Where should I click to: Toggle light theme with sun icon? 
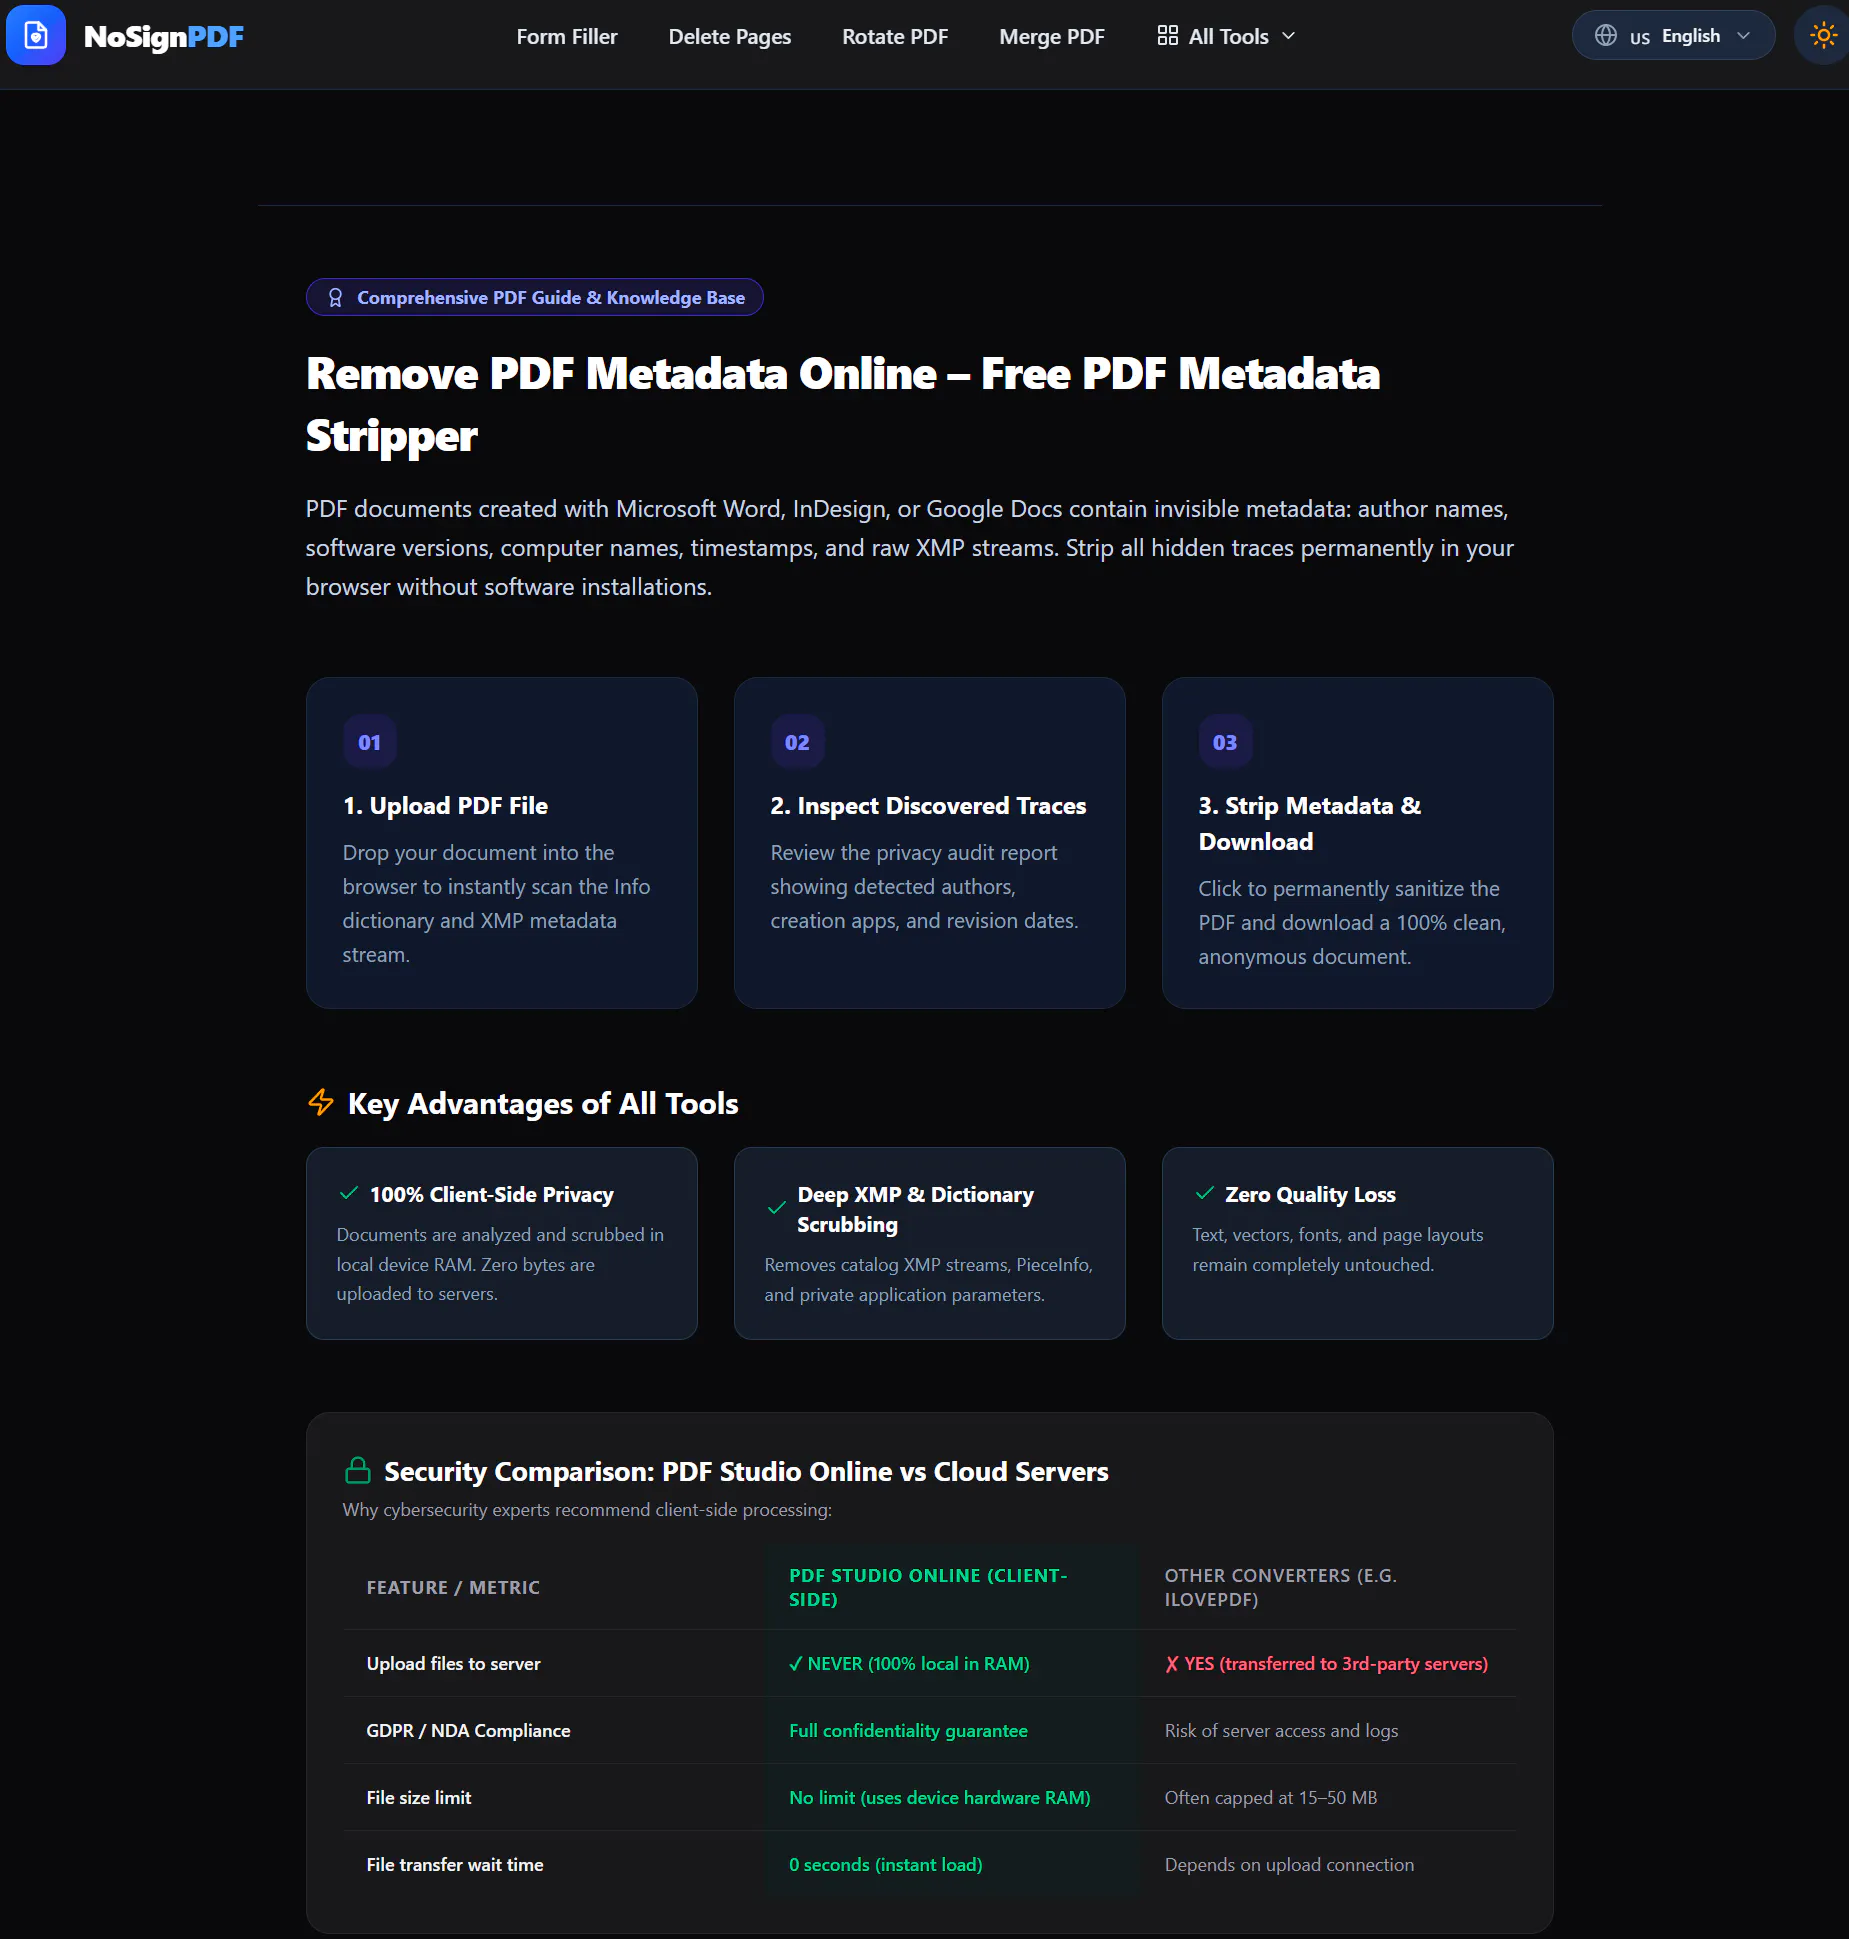(x=1823, y=36)
